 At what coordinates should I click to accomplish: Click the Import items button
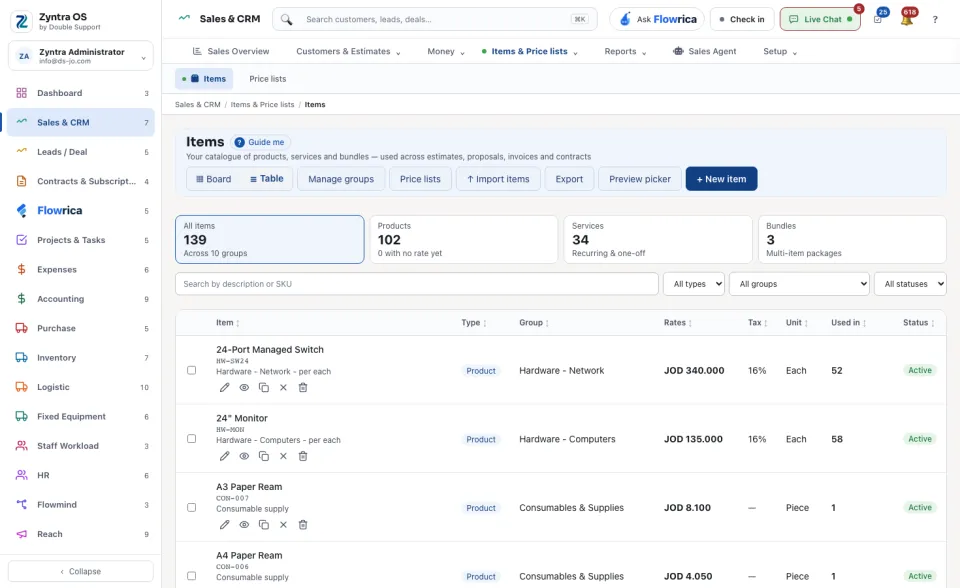(498, 179)
